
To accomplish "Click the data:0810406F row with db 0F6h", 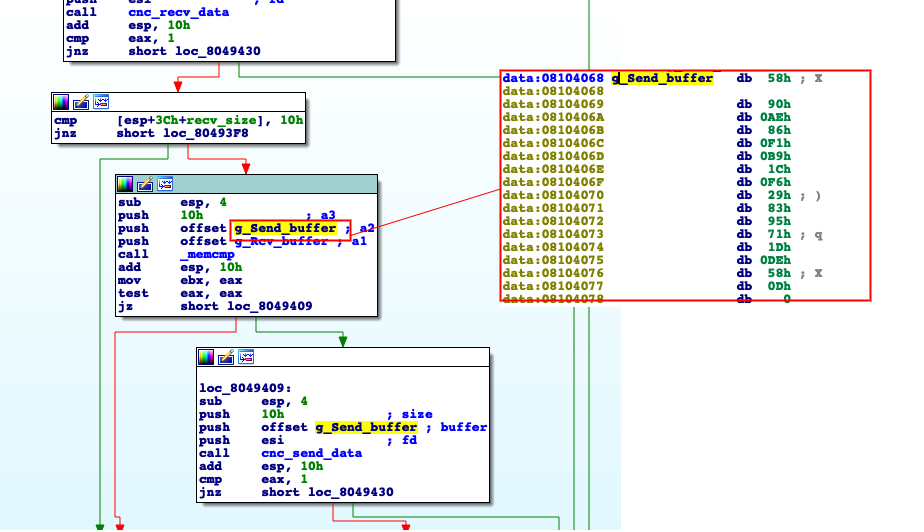I will coord(646,182).
